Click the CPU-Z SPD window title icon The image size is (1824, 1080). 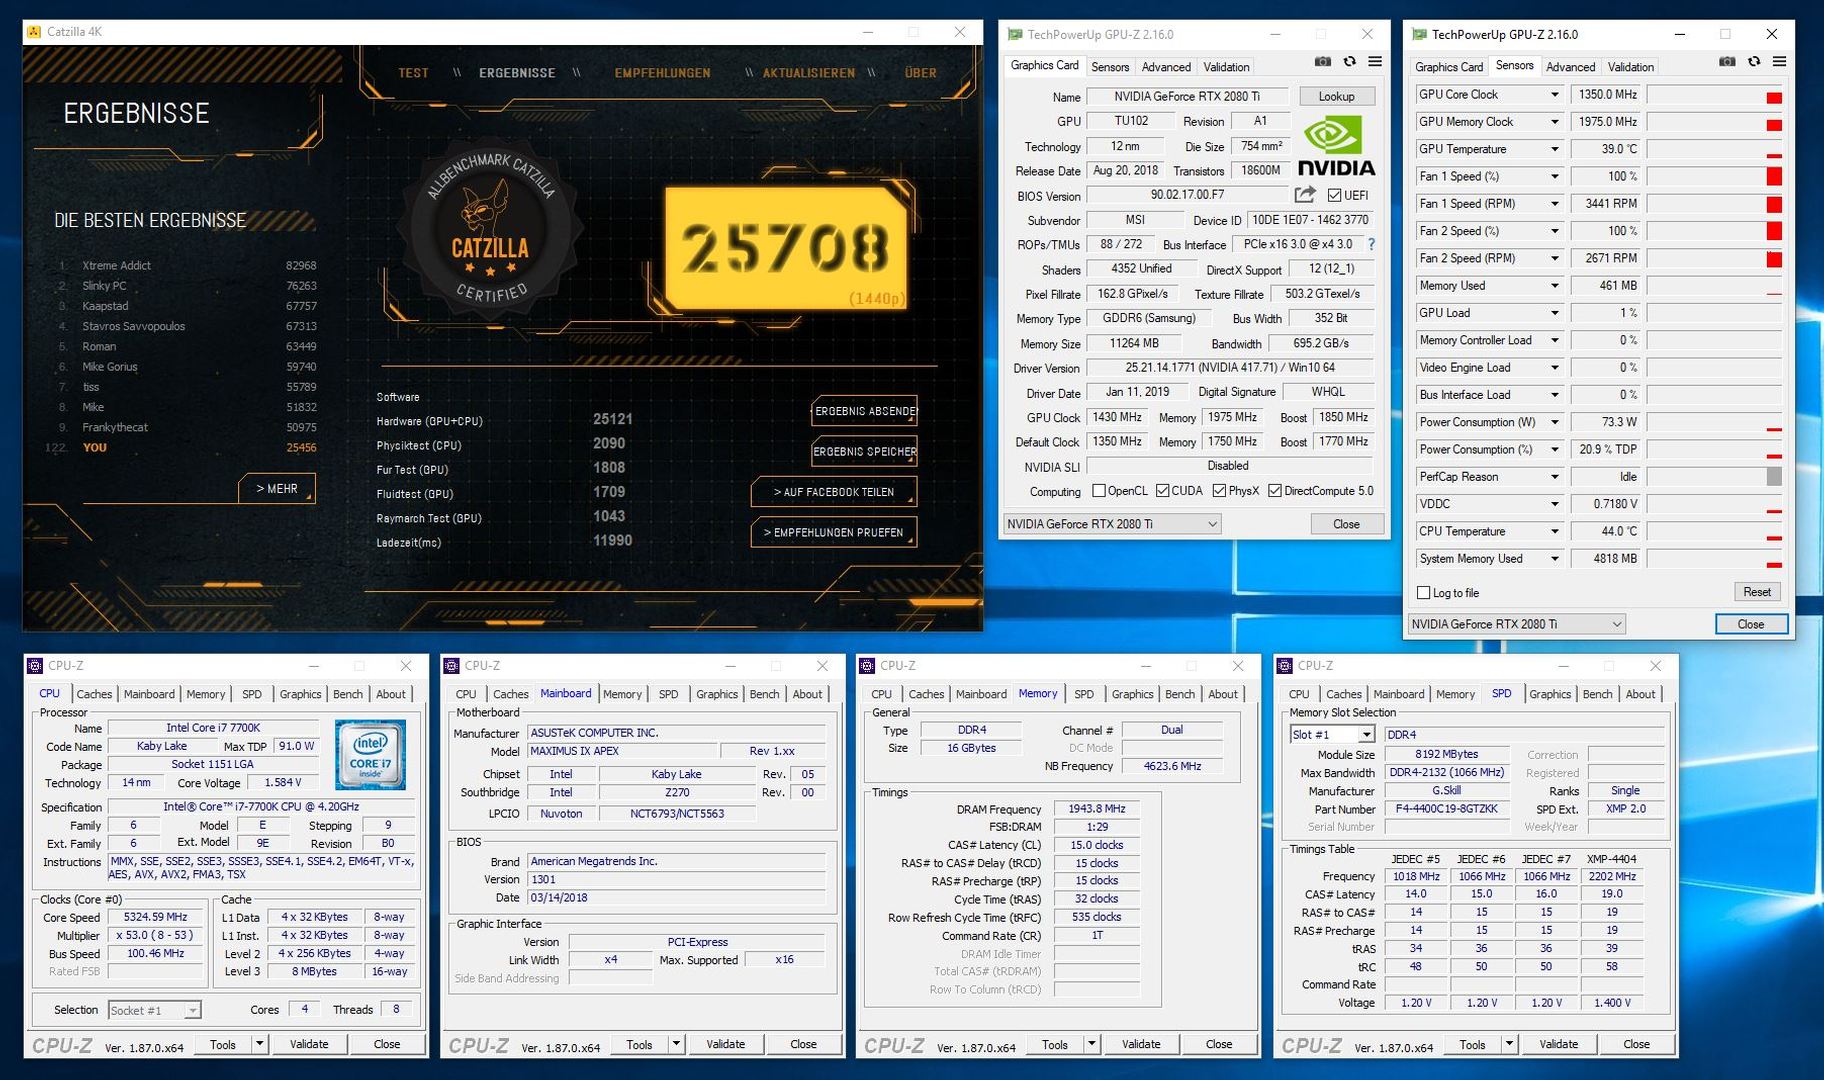tap(1286, 665)
